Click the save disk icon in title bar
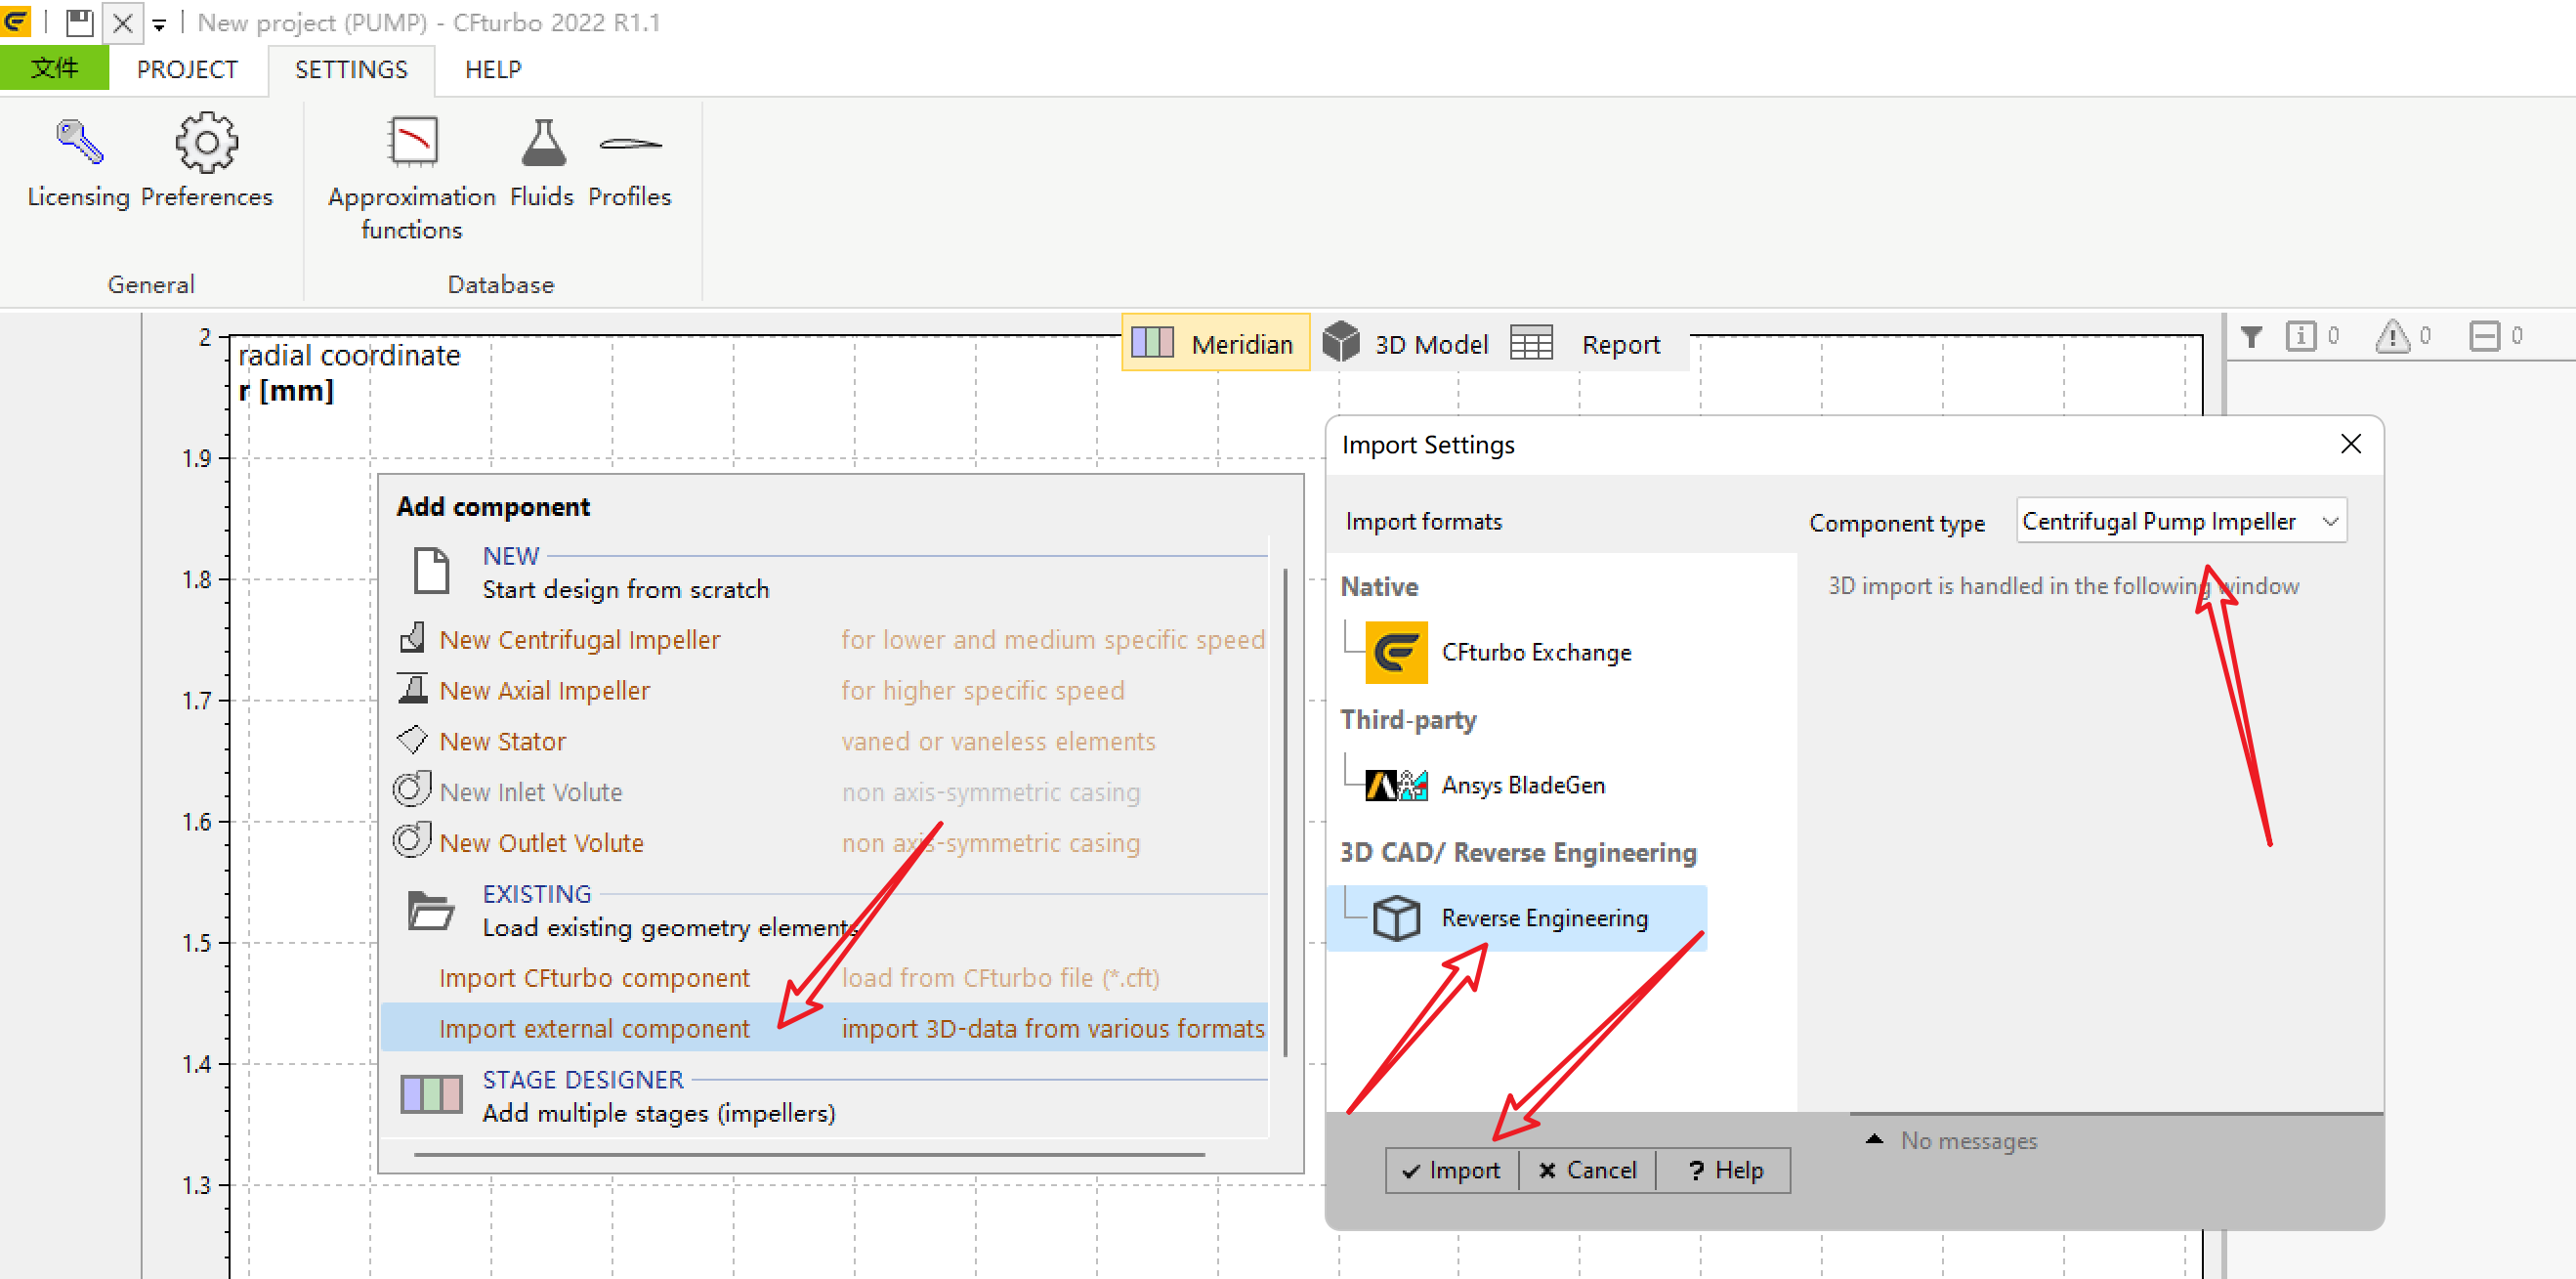Viewport: 2576px width, 1279px height. click(x=79, y=22)
